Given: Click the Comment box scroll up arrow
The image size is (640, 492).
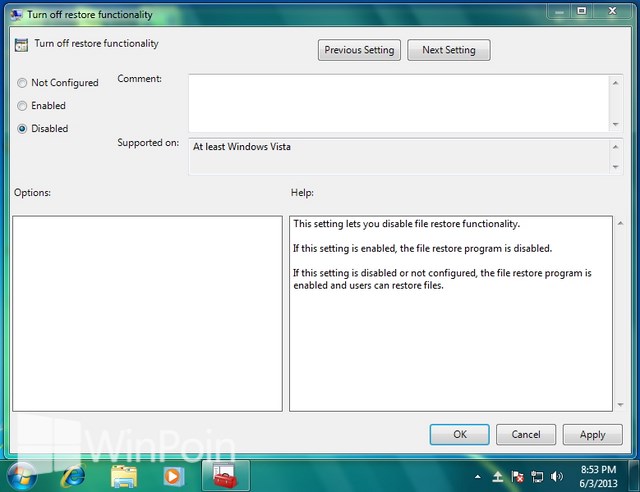Looking at the screenshot, I should click(616, 83).
